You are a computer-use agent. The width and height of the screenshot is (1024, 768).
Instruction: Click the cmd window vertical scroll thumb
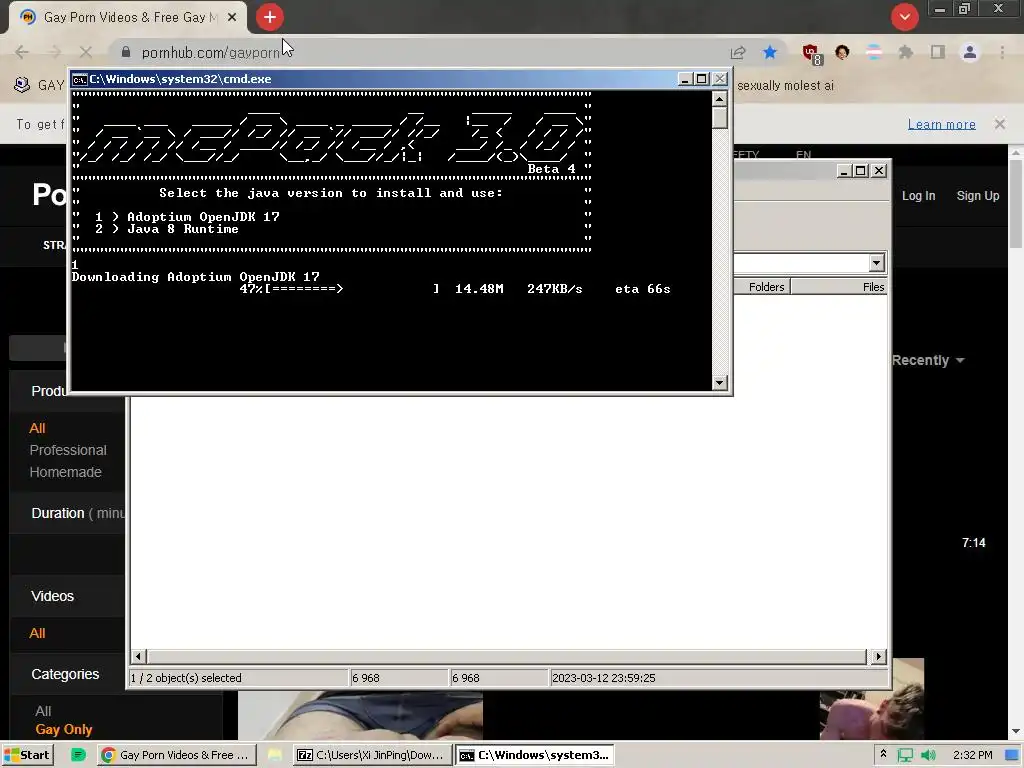tap(719, 118)
